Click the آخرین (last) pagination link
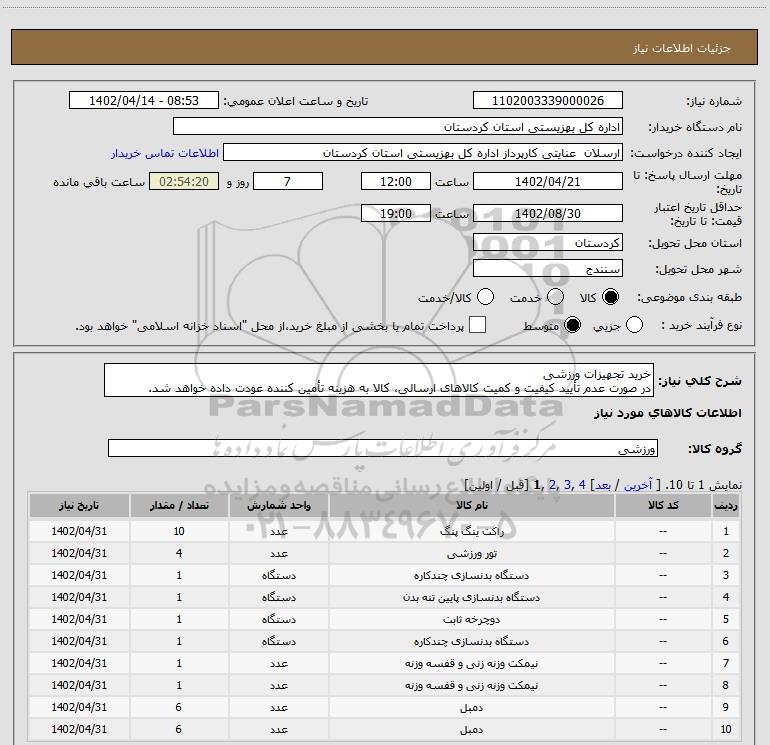The image size is (770, 745). 638,485
